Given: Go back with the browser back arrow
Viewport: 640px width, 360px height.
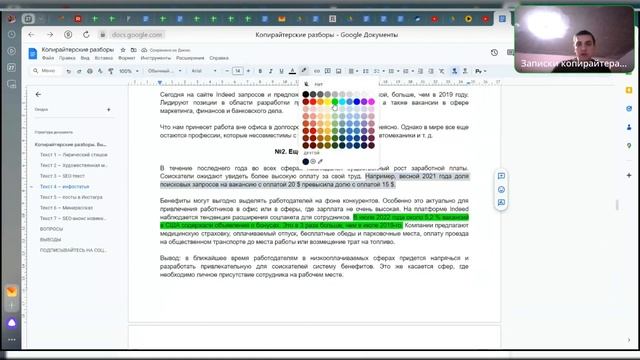Looking at the screenshot, I should tap(31, 35).
